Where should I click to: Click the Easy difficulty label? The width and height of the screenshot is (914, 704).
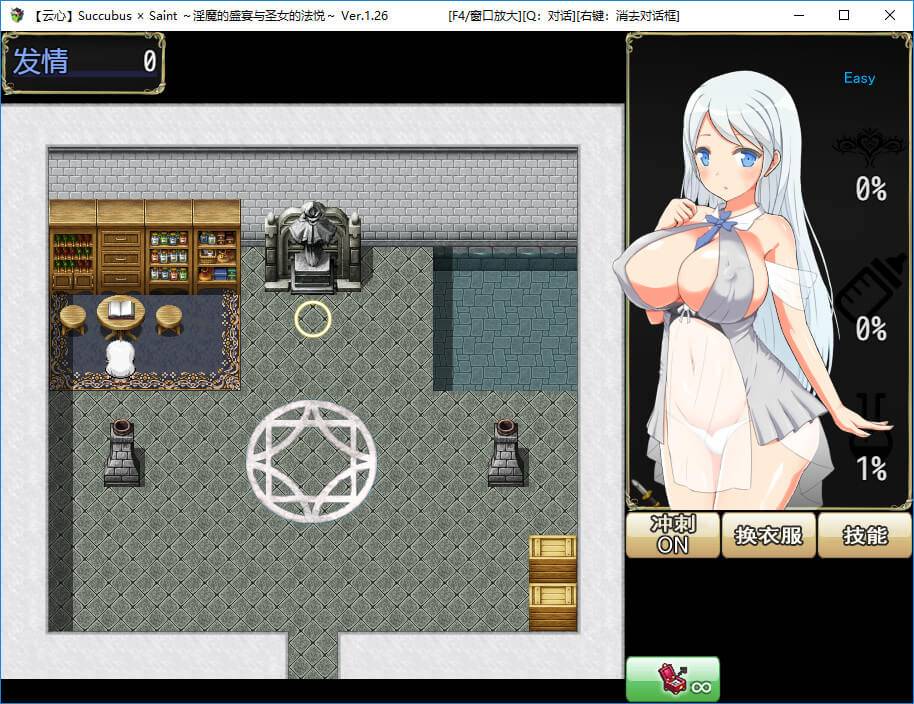[x=859, y=78]
